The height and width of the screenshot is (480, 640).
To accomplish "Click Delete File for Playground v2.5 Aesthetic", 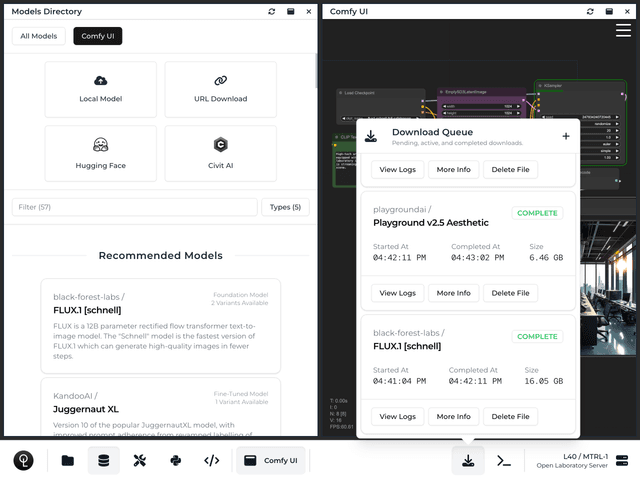I will [510, 293].
